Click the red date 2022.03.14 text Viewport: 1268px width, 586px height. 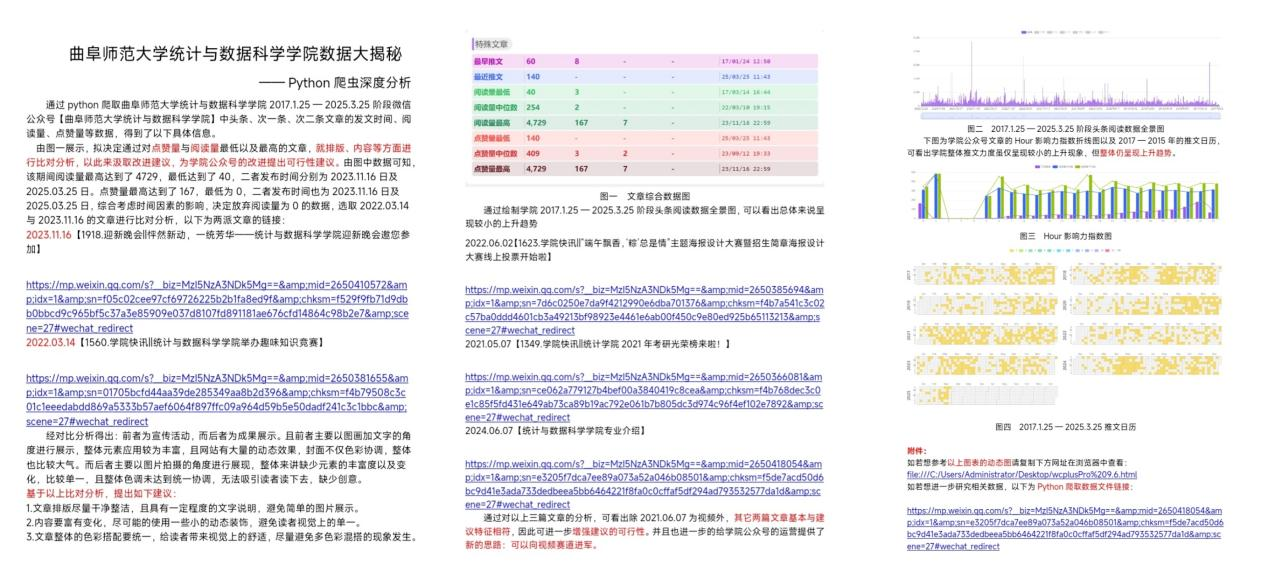click(x=49, y=342)
